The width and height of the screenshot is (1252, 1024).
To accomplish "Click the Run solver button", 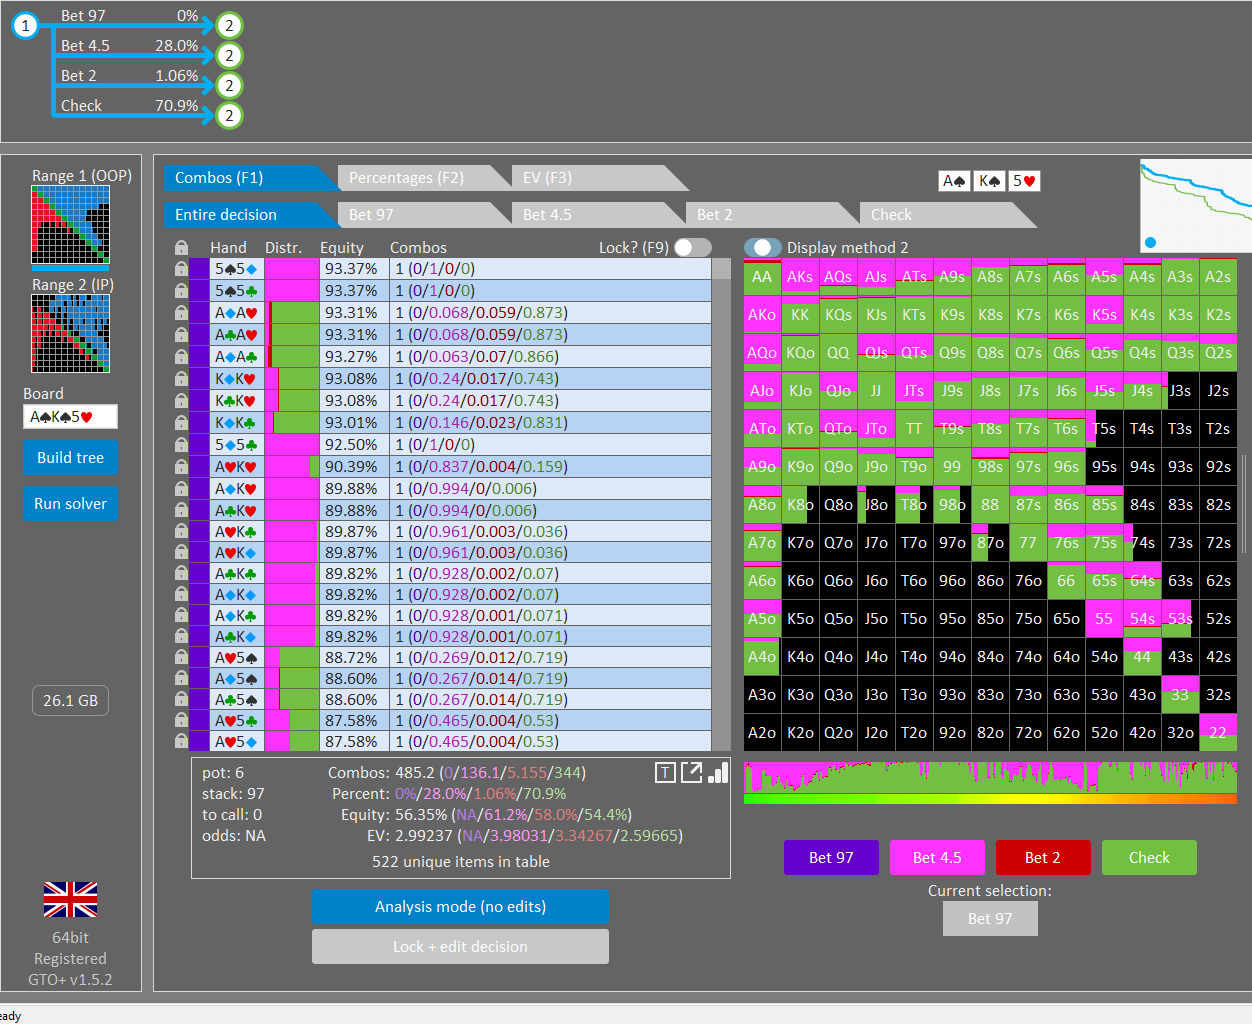I will pyautogui.click(x=70, y=504).
